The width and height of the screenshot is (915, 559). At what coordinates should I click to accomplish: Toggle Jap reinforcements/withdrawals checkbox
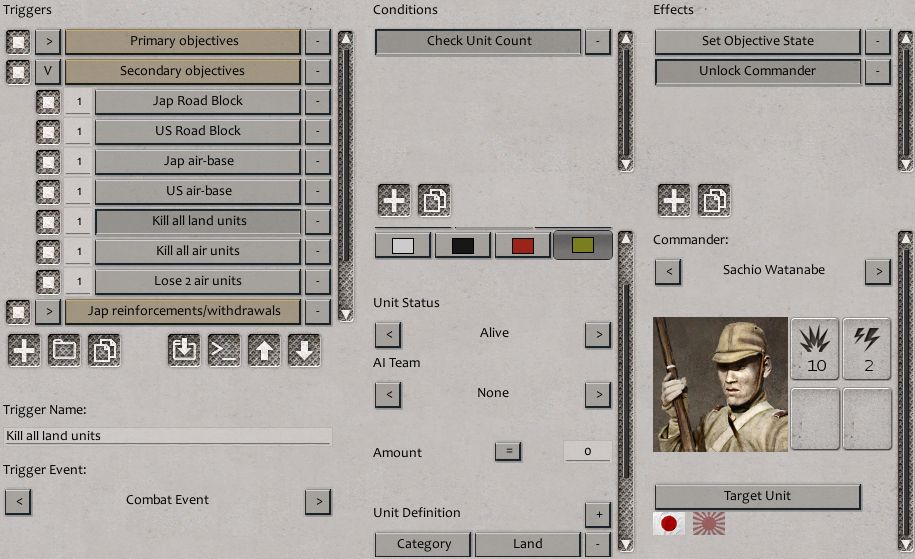coord(18,312)
